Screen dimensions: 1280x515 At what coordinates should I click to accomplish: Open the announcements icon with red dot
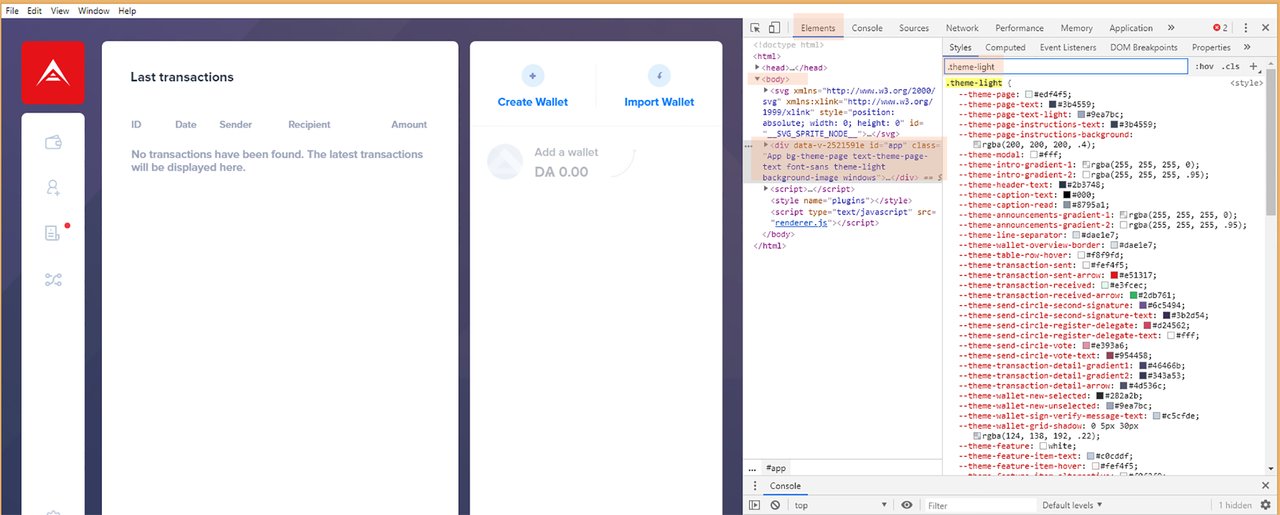coord(54,233)
